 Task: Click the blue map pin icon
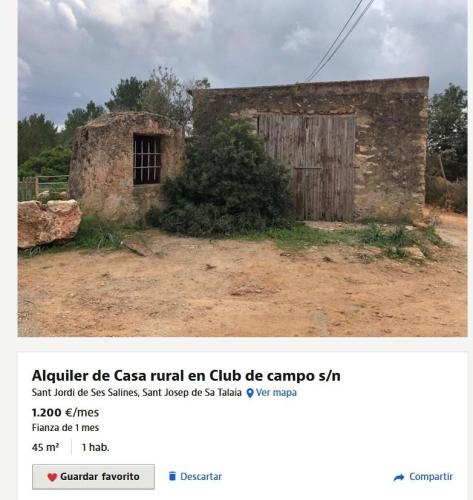tap(250, 393)
